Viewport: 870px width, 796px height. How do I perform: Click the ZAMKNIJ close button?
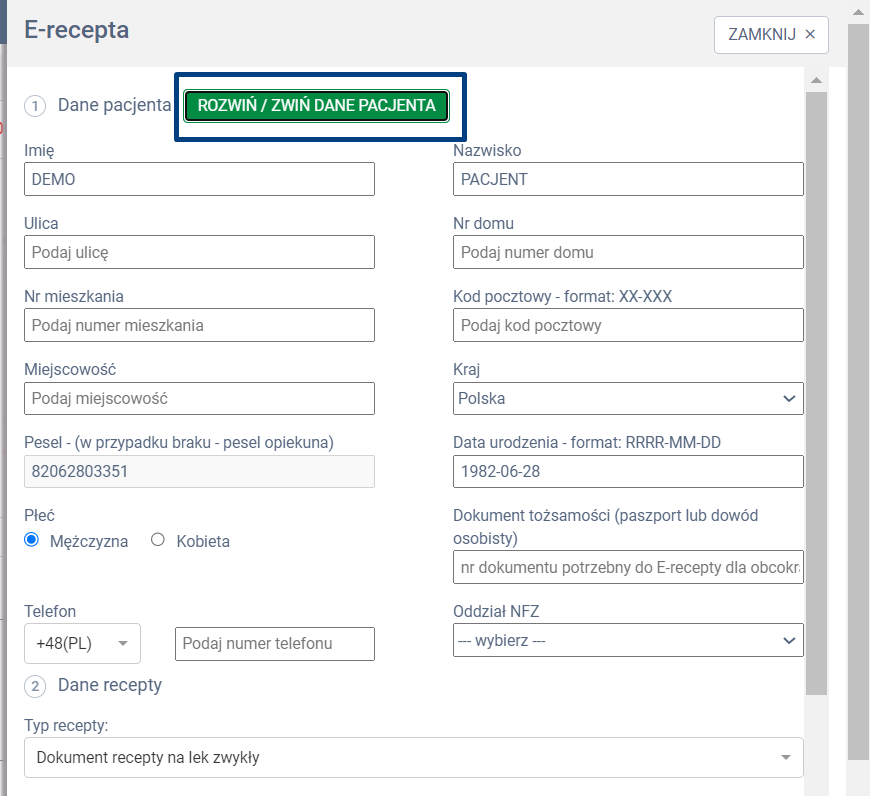(771, 34)
